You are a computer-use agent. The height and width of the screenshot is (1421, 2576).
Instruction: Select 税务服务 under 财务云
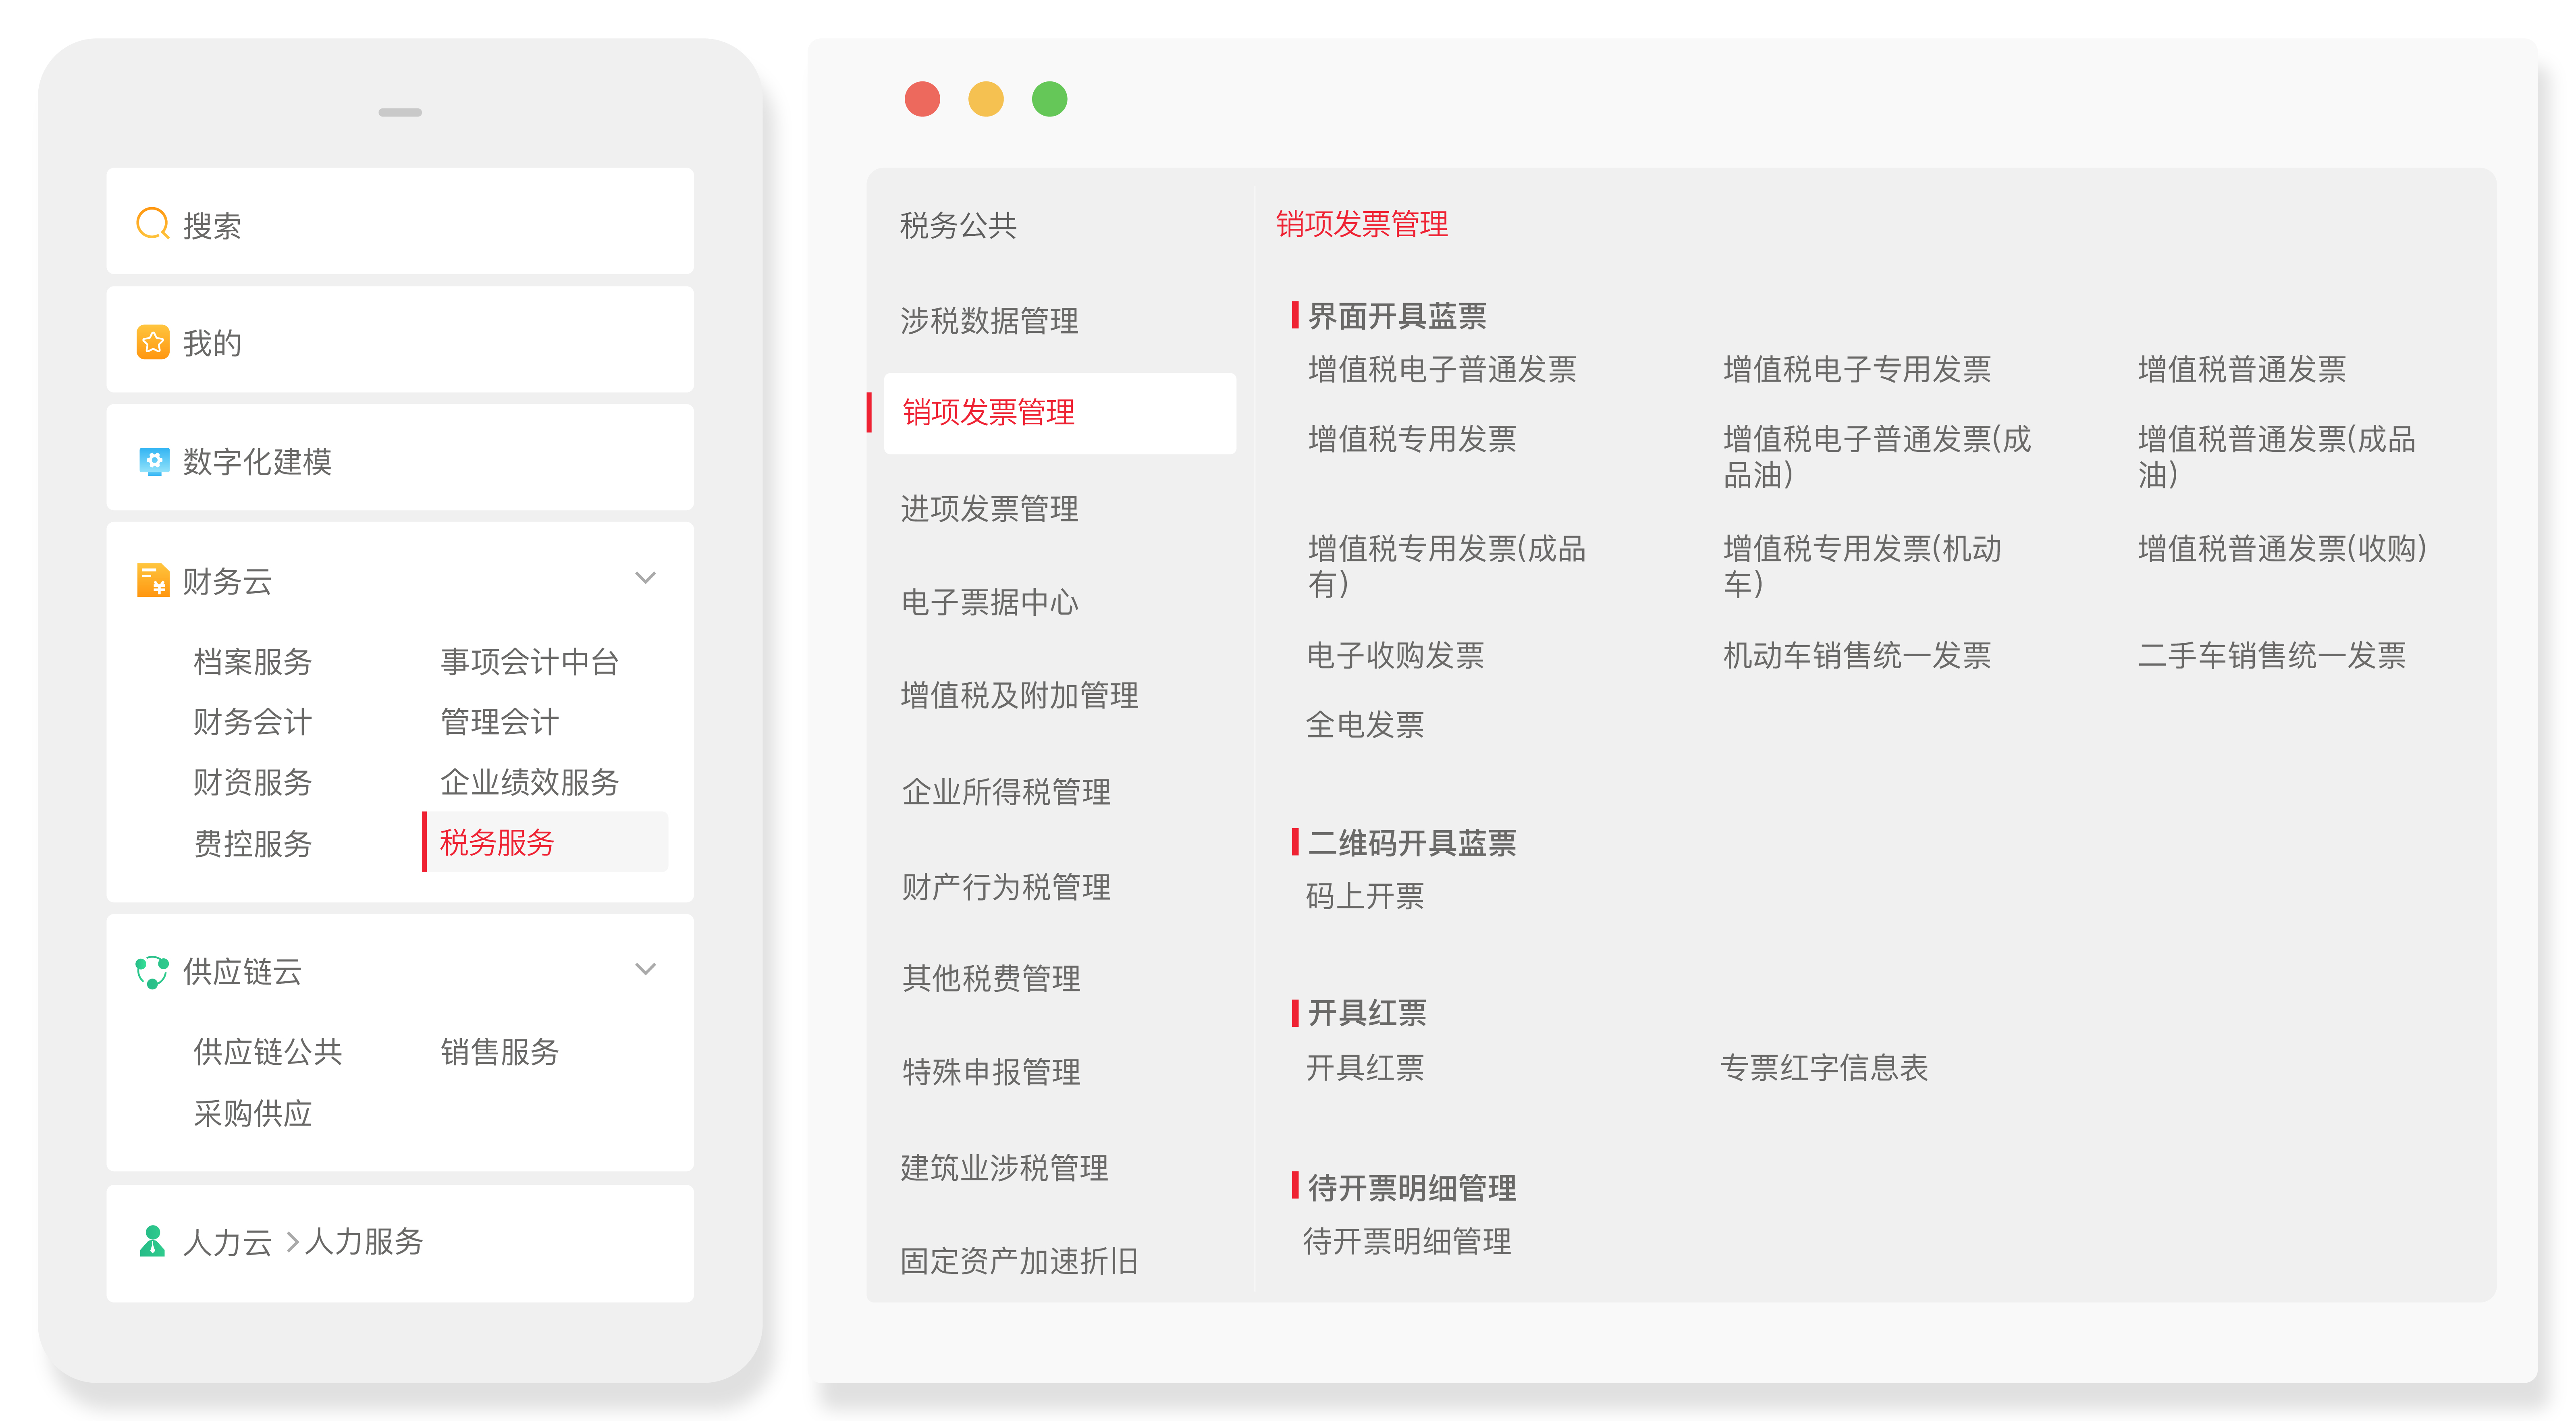pyautogui.click(x=497, y=842)
